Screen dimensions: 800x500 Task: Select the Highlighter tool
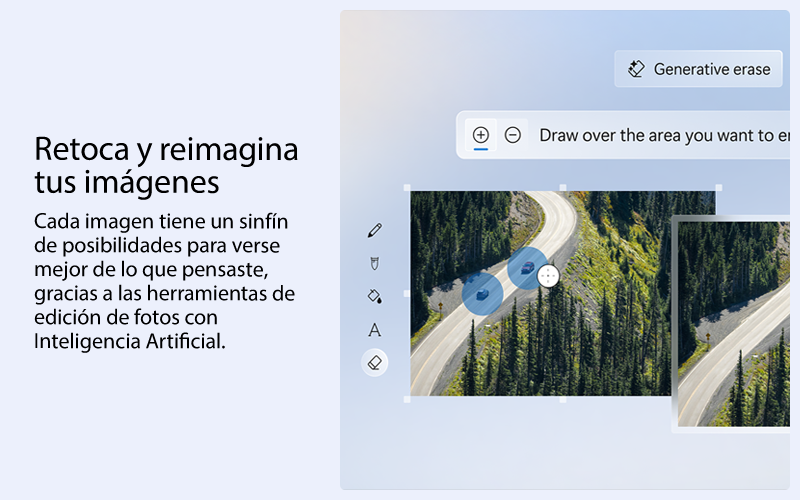click(x=375, y=263)
